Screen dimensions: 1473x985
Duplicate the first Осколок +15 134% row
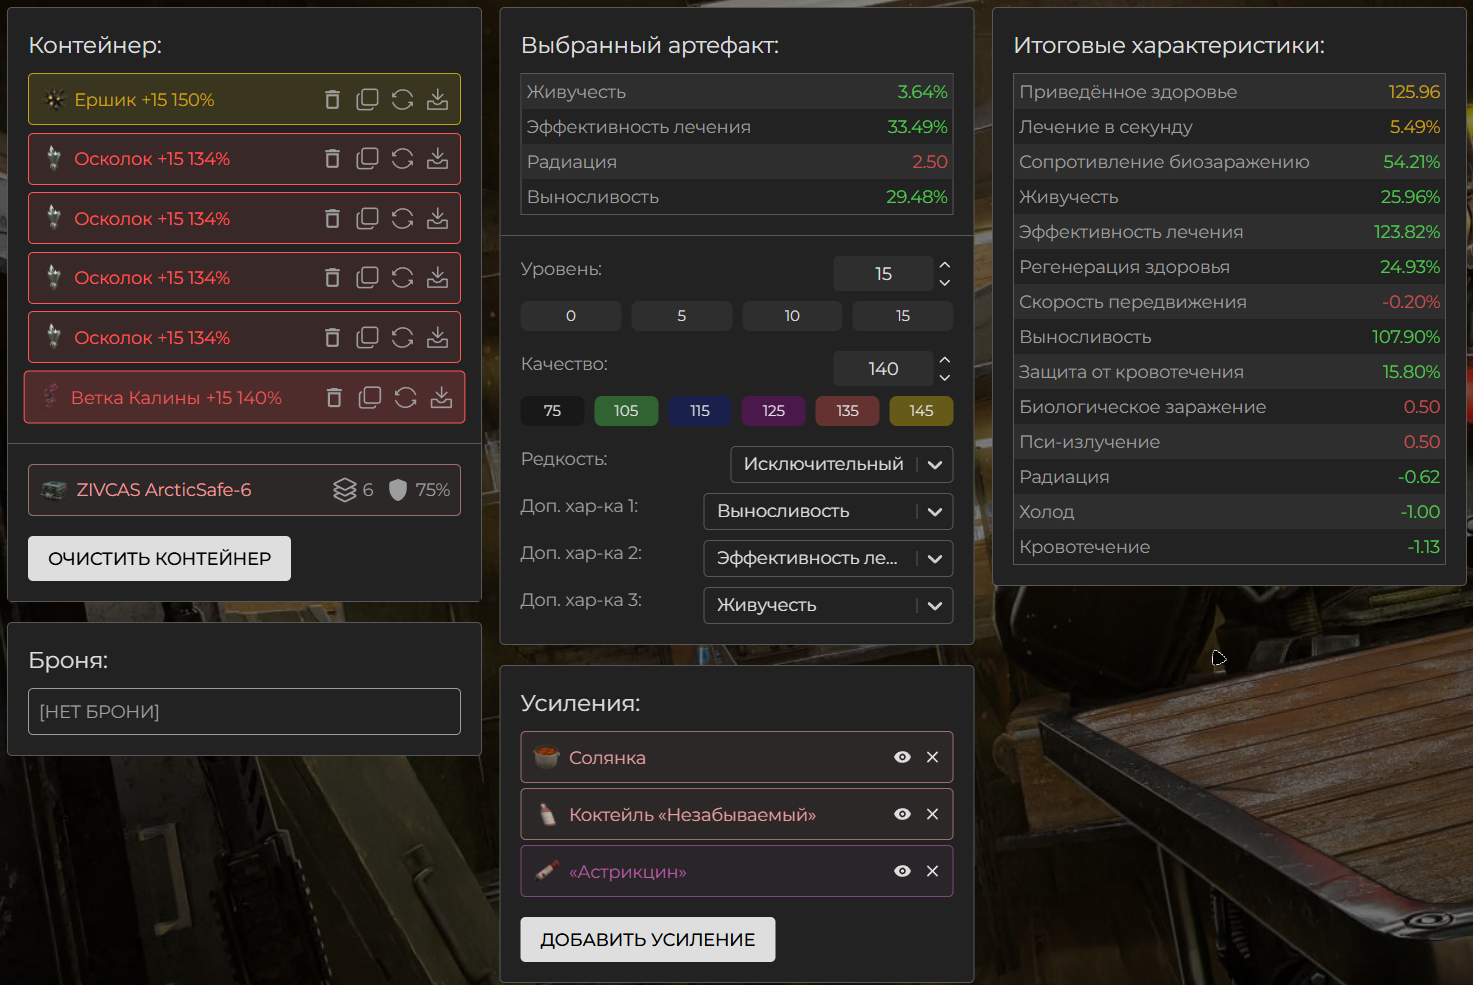(x=367, y=159)
